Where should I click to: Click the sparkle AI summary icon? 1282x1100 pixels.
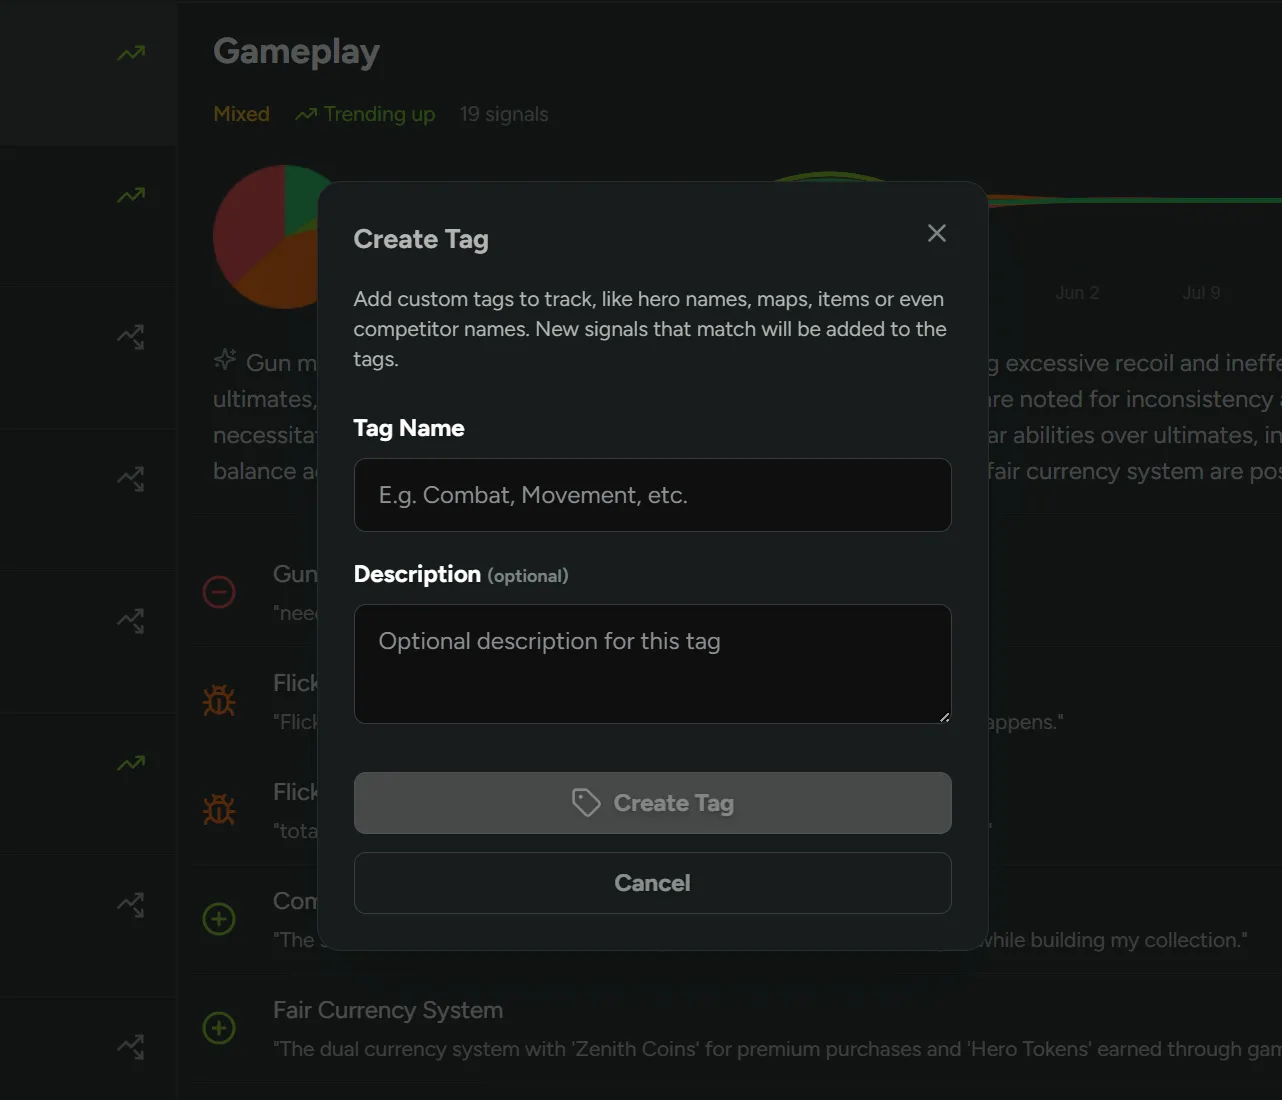pos(225,360)
